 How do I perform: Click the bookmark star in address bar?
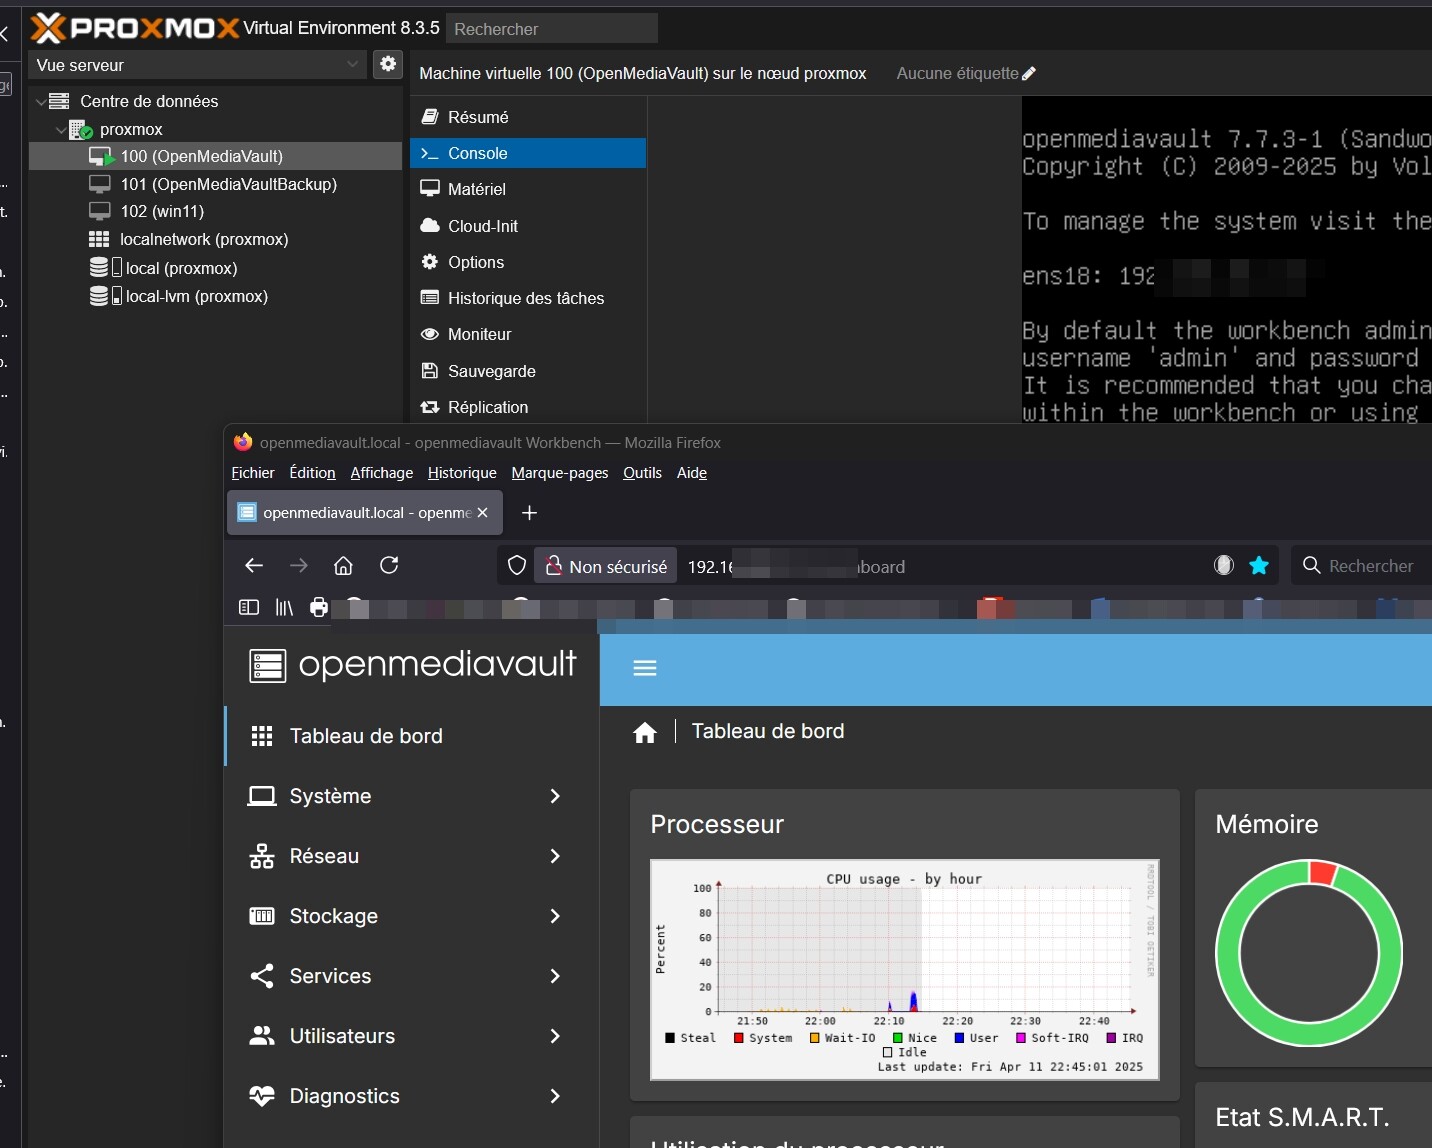1259,566
